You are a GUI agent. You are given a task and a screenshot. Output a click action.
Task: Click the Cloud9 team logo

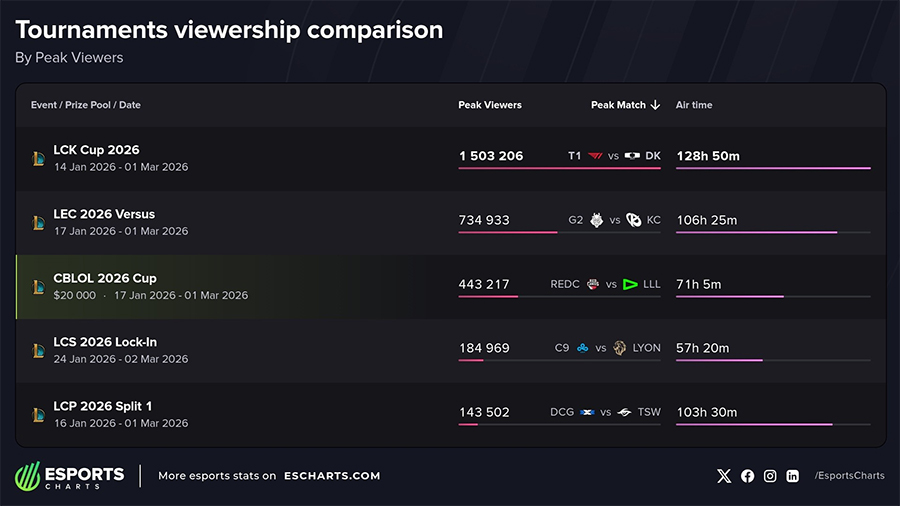click(x=583, y=348)
